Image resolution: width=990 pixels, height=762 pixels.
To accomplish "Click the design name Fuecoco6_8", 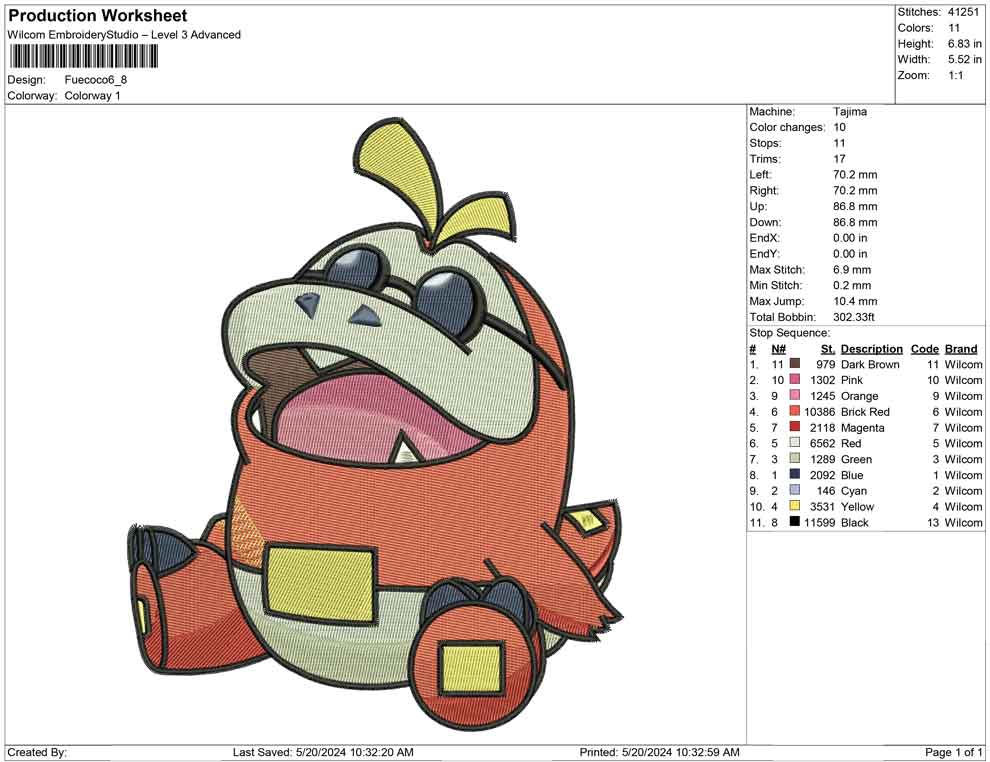I will (95, 80).
